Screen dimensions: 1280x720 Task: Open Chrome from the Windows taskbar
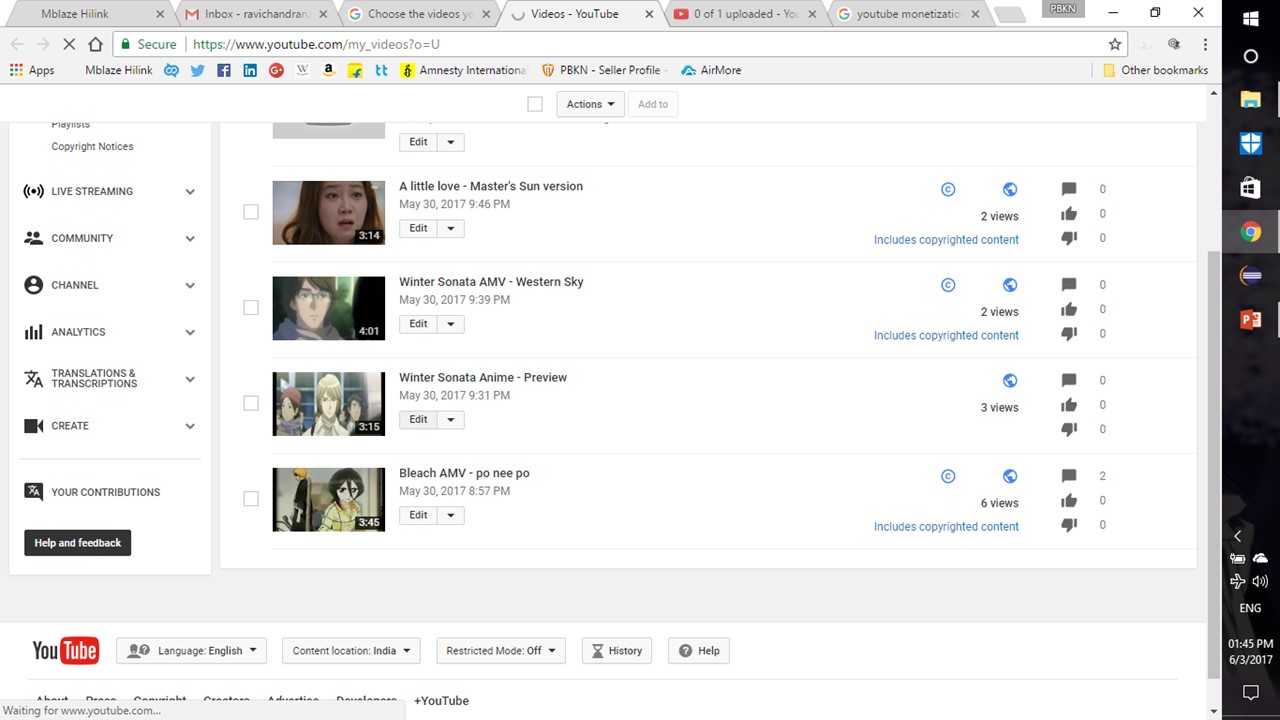click(x=1251, y=232)
